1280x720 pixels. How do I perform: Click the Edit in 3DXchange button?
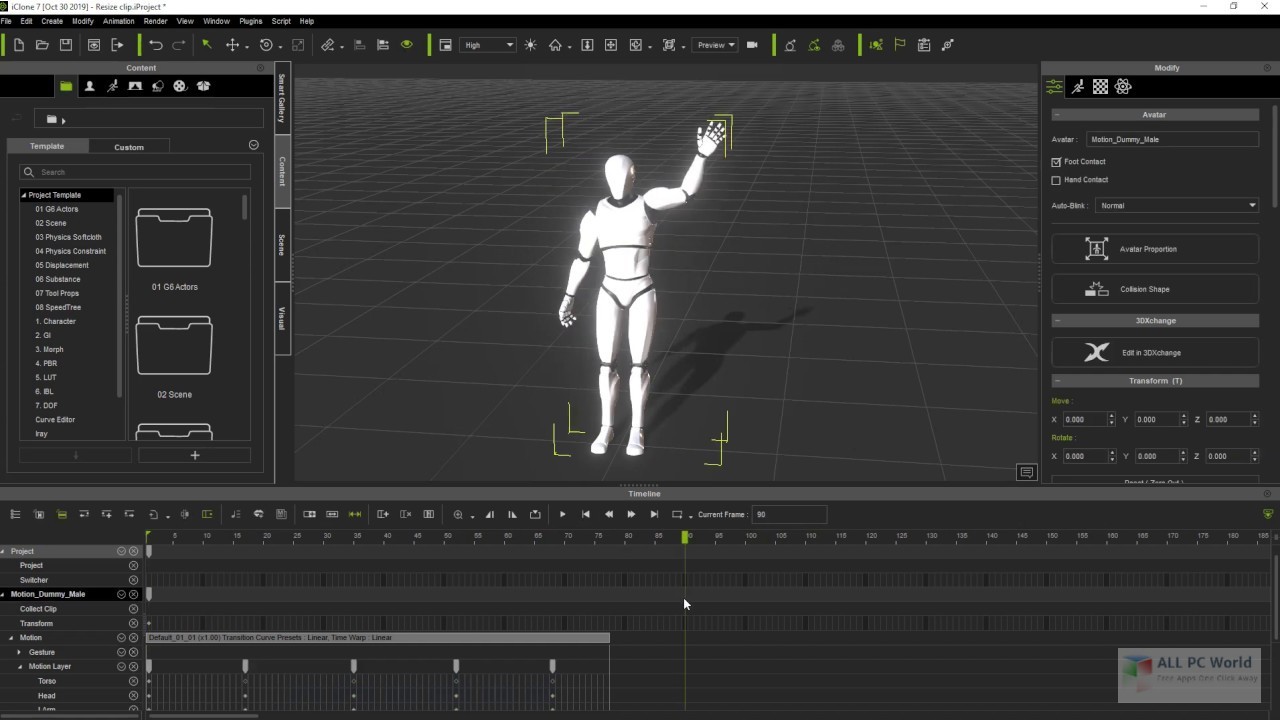coord(1155,352)
